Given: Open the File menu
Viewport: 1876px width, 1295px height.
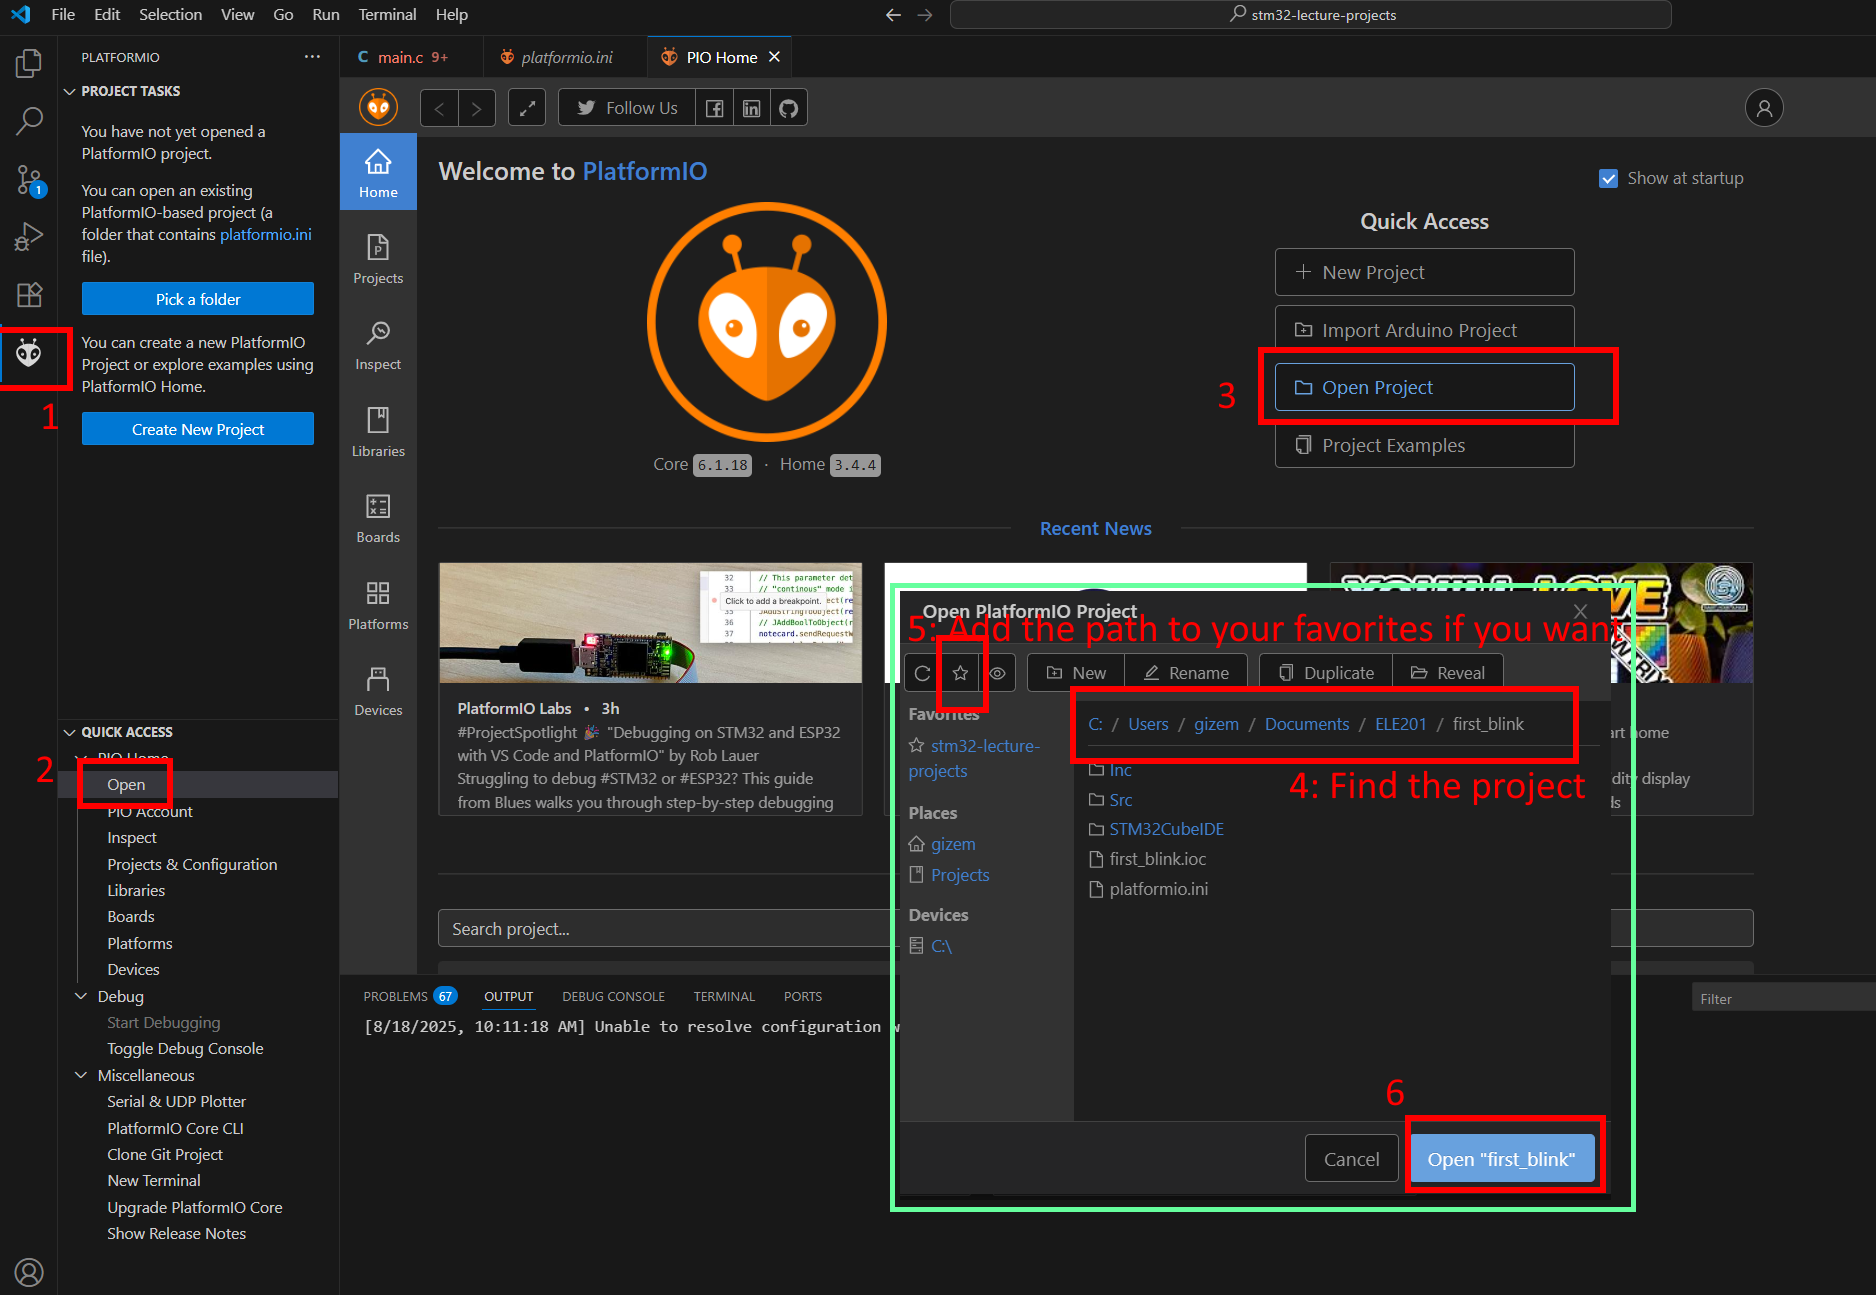Looking at the screenshot, I should (63, 14).
